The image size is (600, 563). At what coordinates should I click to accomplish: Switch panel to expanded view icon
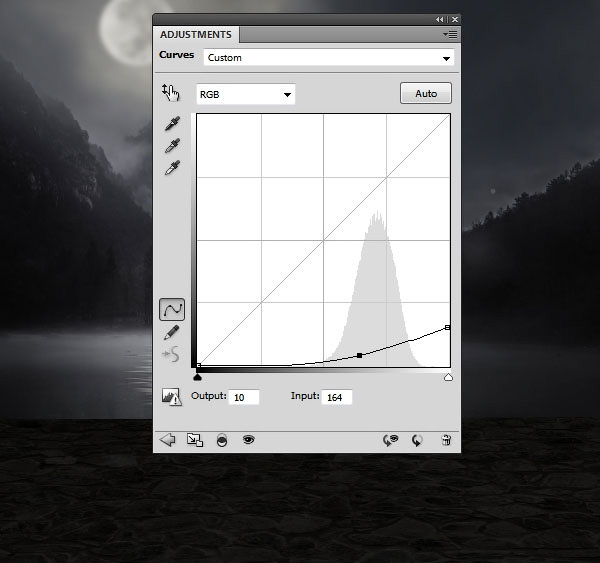tap(195, 440)
